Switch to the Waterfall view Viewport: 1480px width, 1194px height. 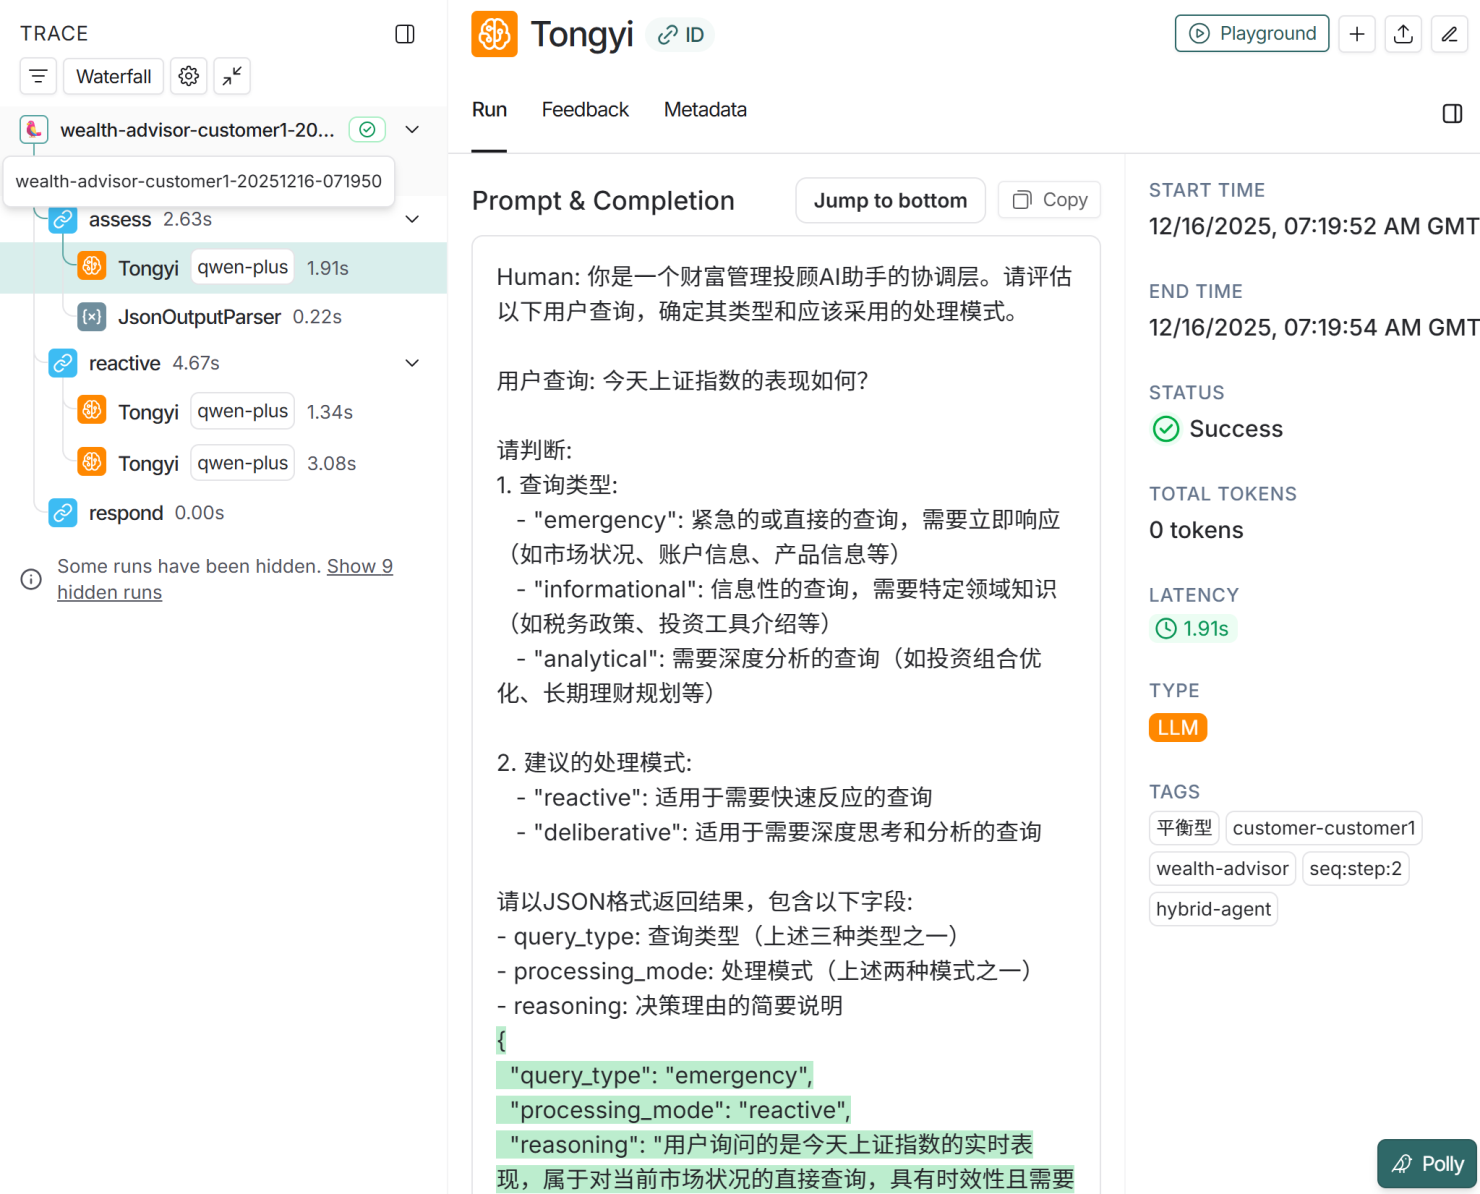pos(114,76)
